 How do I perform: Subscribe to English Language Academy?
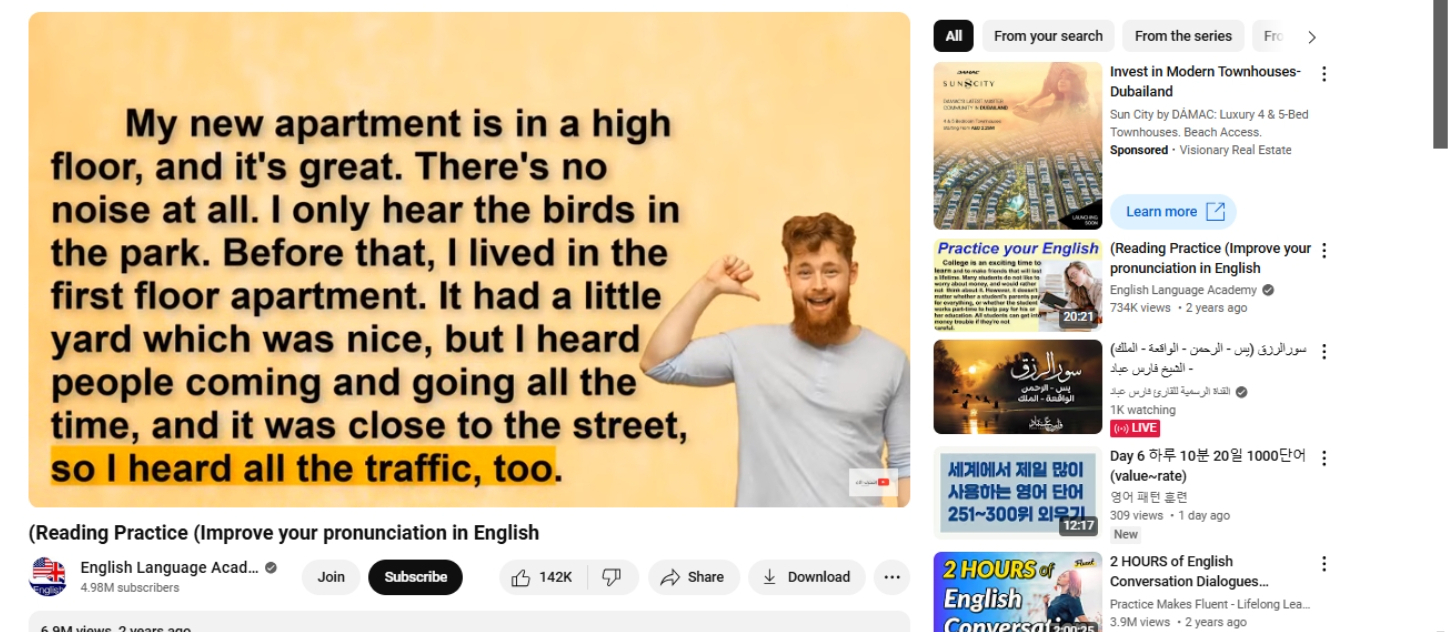[415, 577]
